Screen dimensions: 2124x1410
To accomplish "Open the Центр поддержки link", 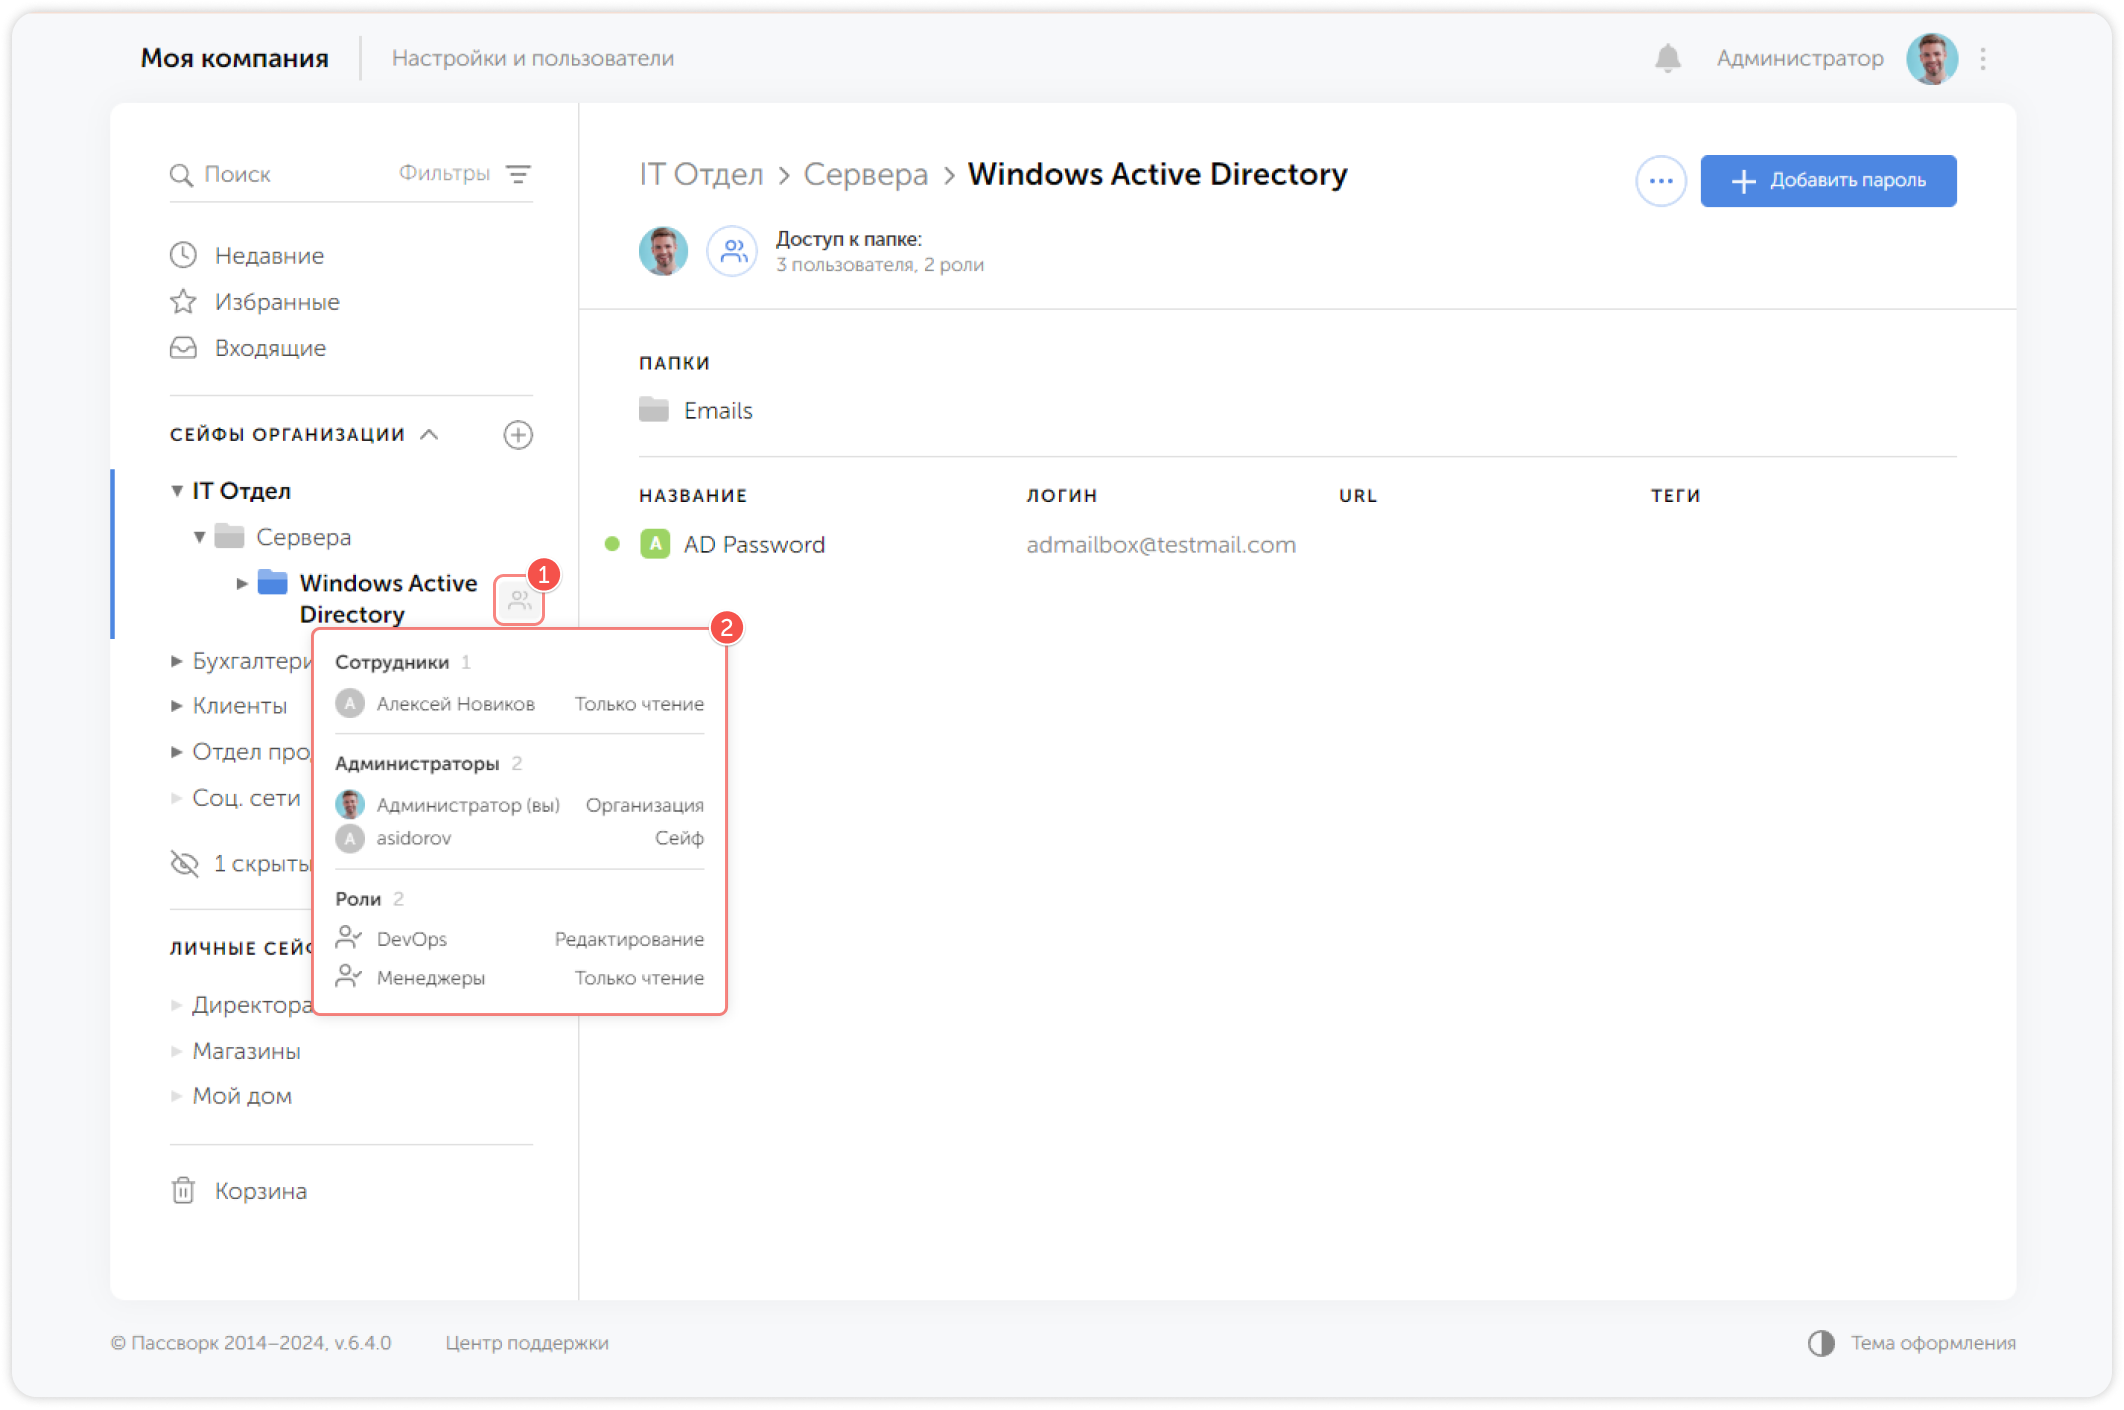I will point(526,1343).
